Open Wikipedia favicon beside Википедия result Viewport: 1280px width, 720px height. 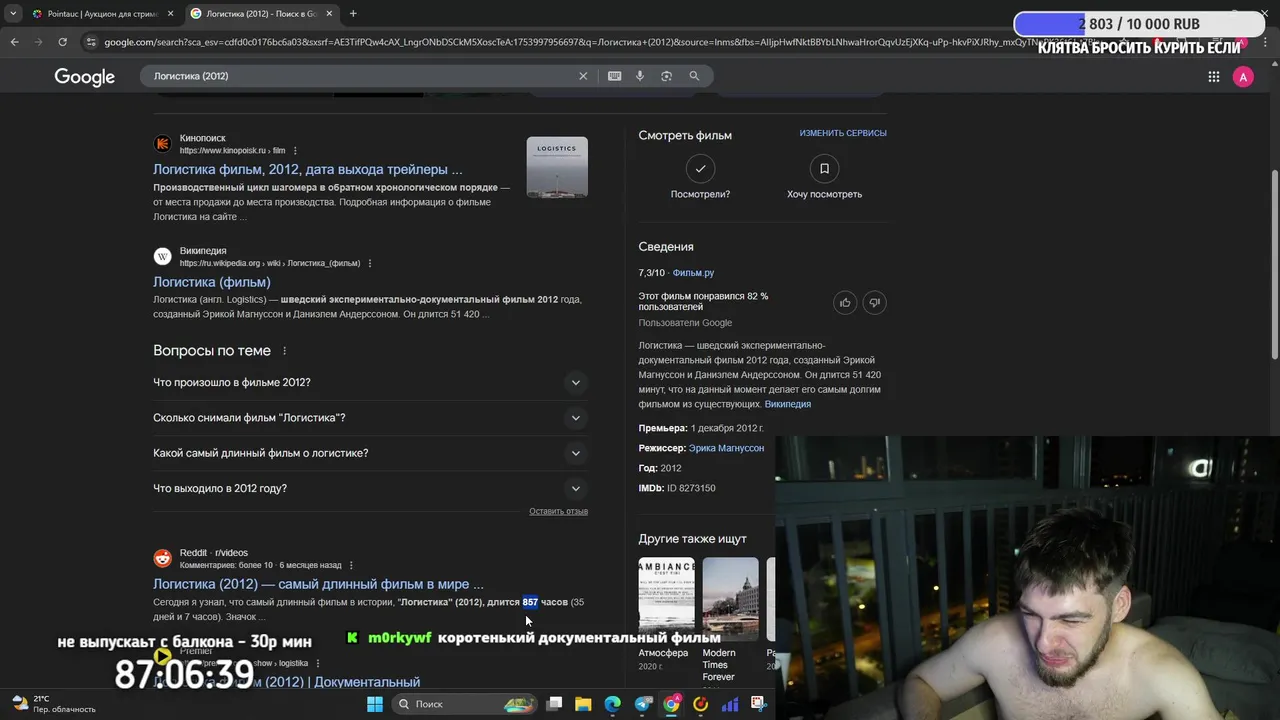pyautogui.click(x=163, y=256)
